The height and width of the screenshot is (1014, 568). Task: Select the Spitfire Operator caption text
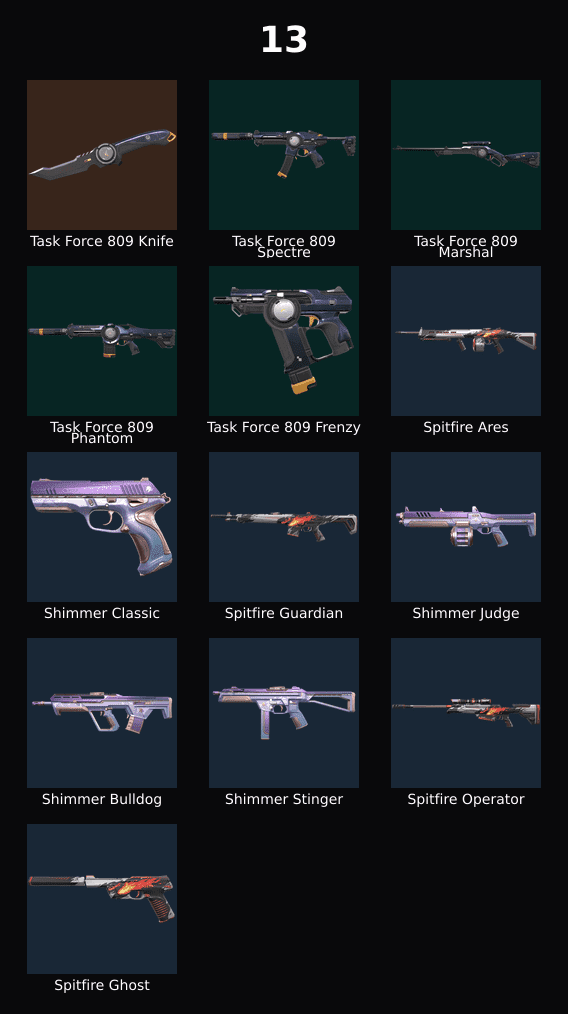(465, 799)
